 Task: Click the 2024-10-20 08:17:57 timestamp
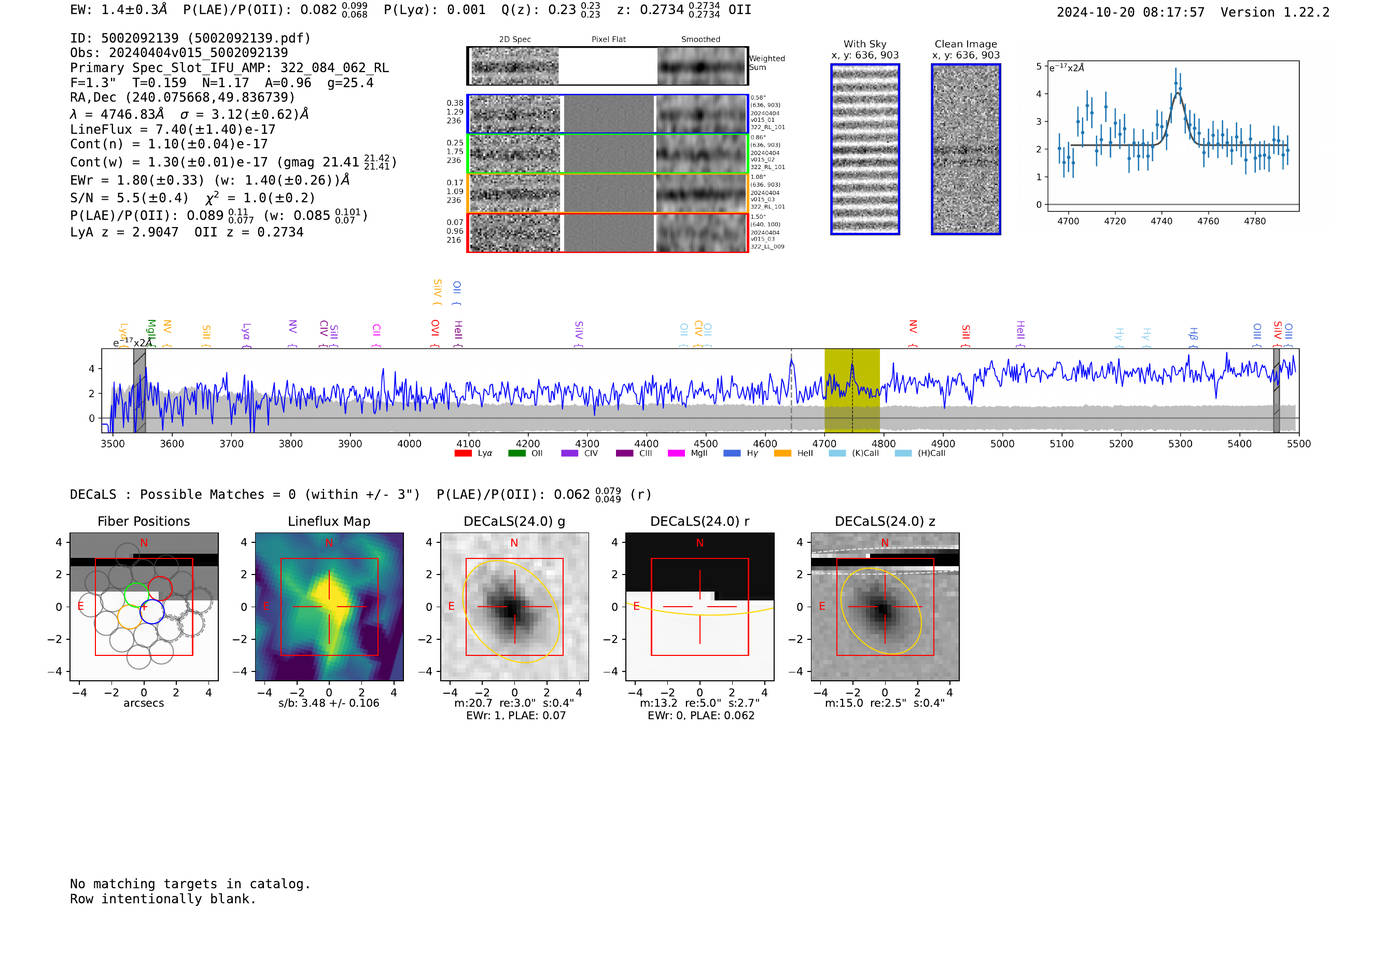[x=1131, y=12]
